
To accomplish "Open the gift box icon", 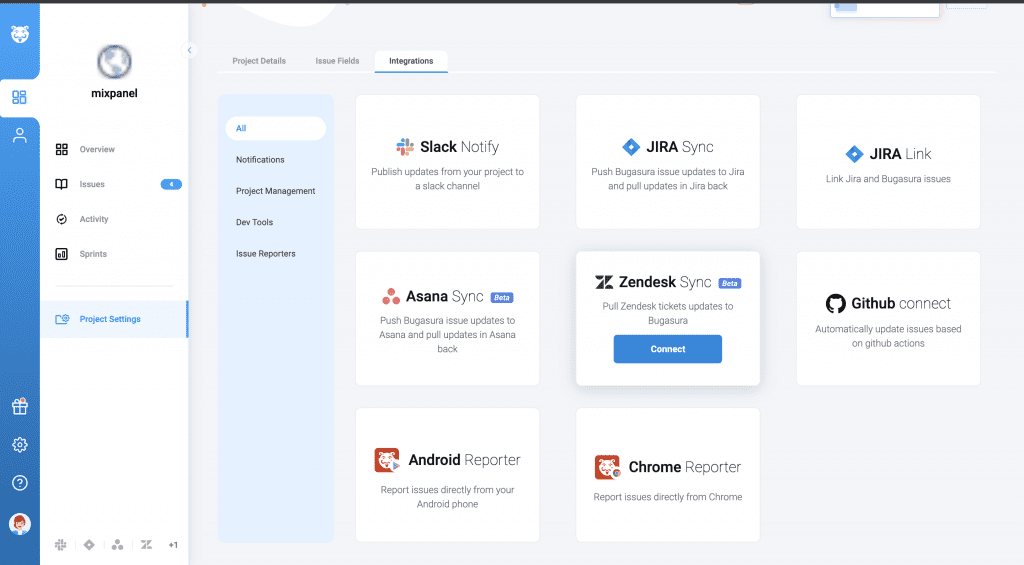I will (20, 406).
